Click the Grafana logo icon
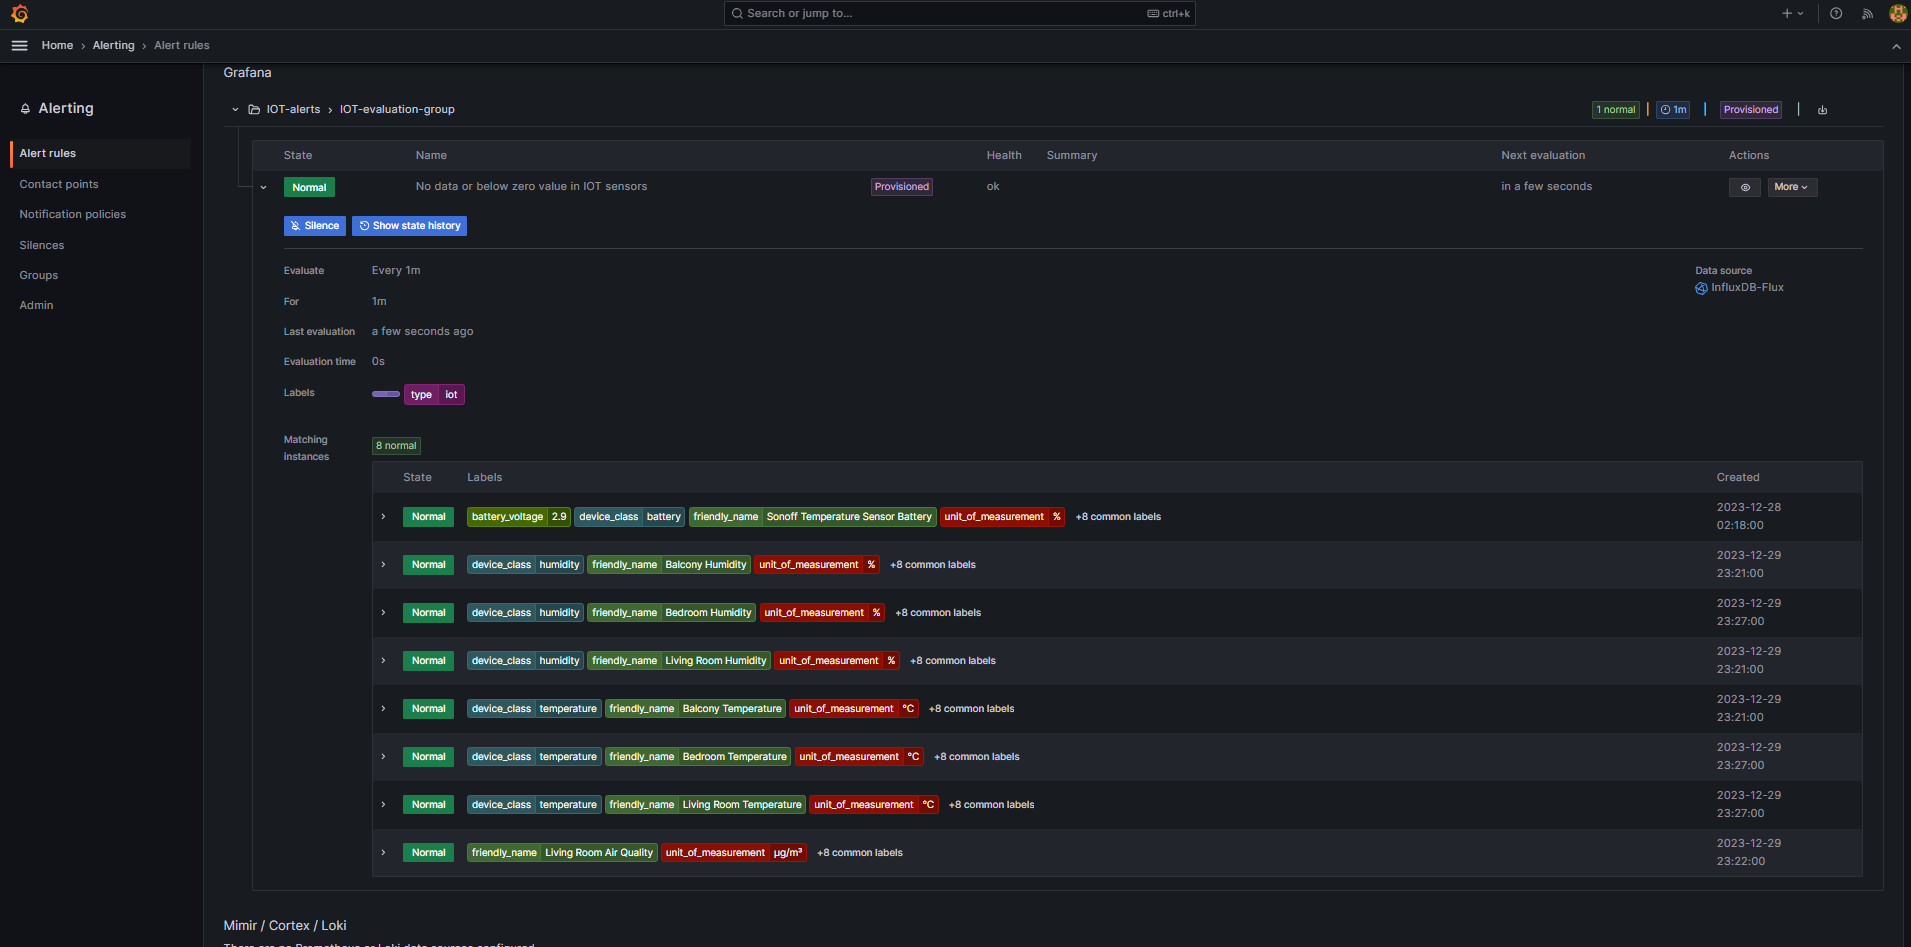1911x947 pixels. (x=19, y=14)
